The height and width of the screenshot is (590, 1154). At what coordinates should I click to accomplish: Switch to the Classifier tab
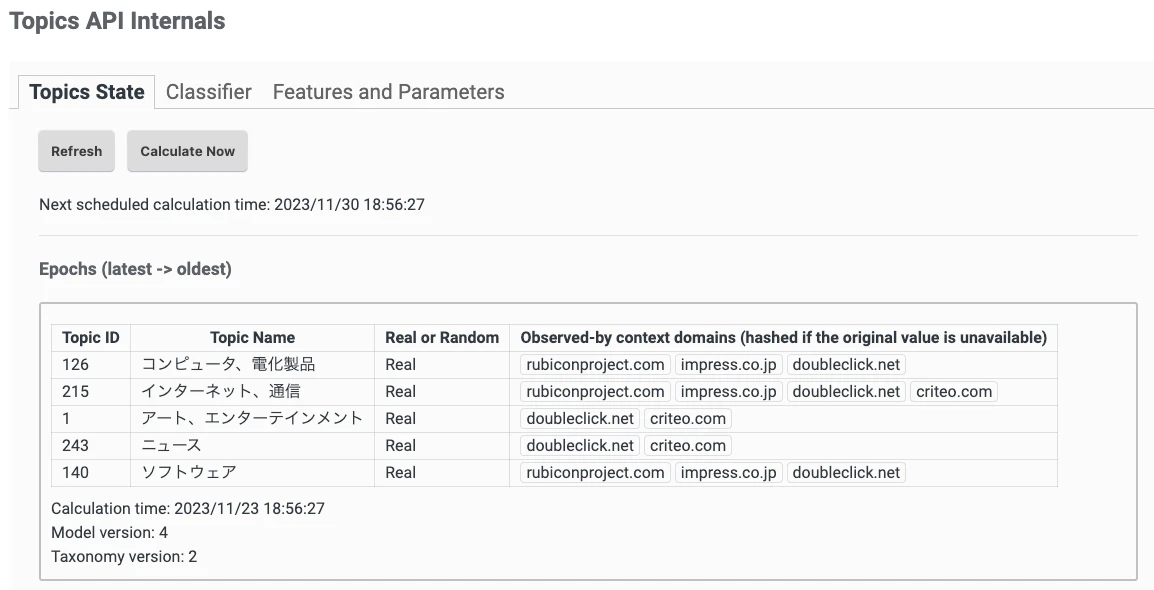(x=208, y=92)
